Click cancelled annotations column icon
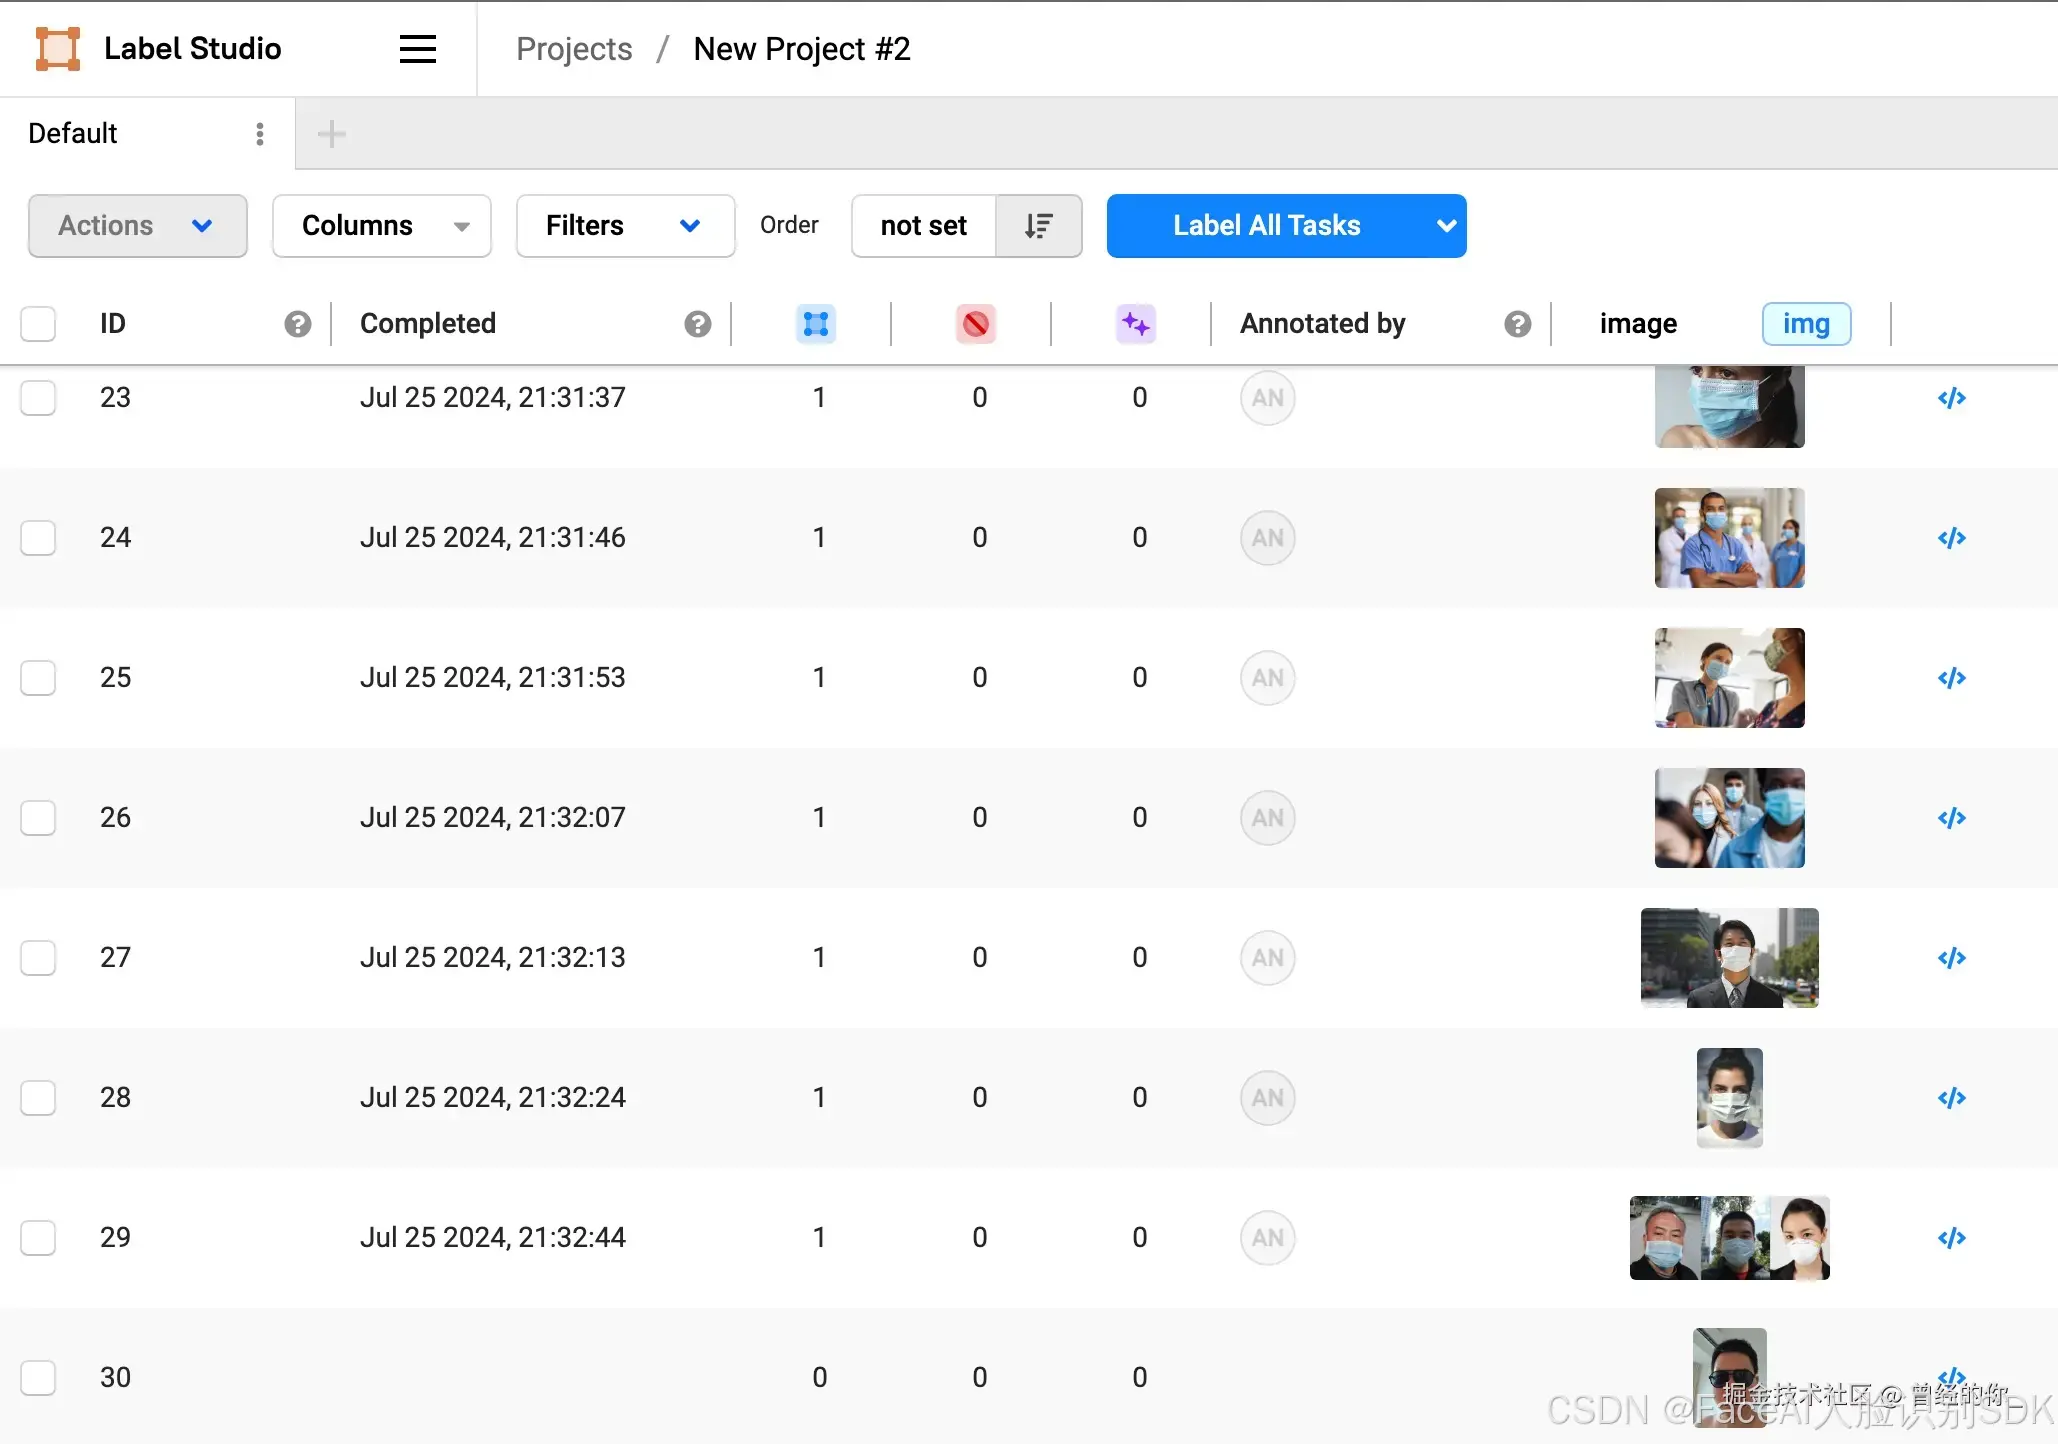2058x1444 pixels. (x=976, y=324)
